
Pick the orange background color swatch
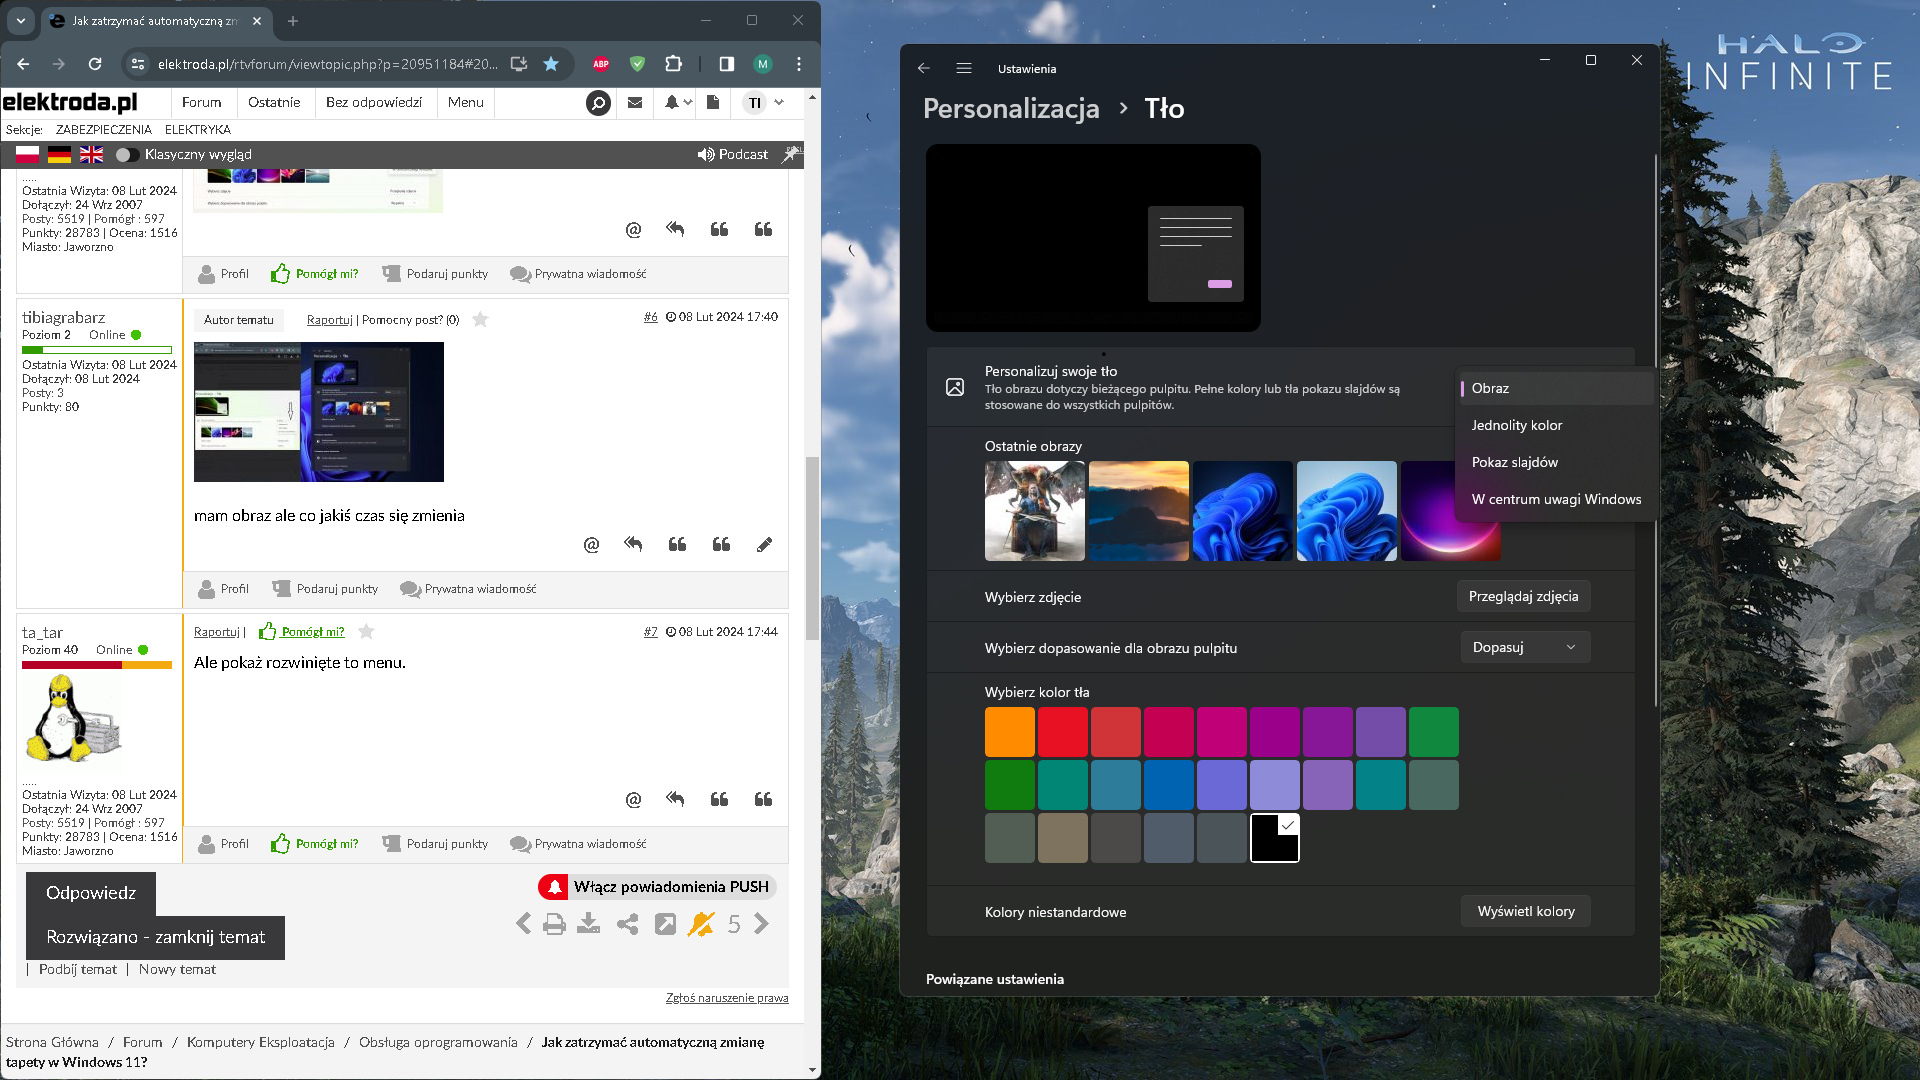point(1010,732)
